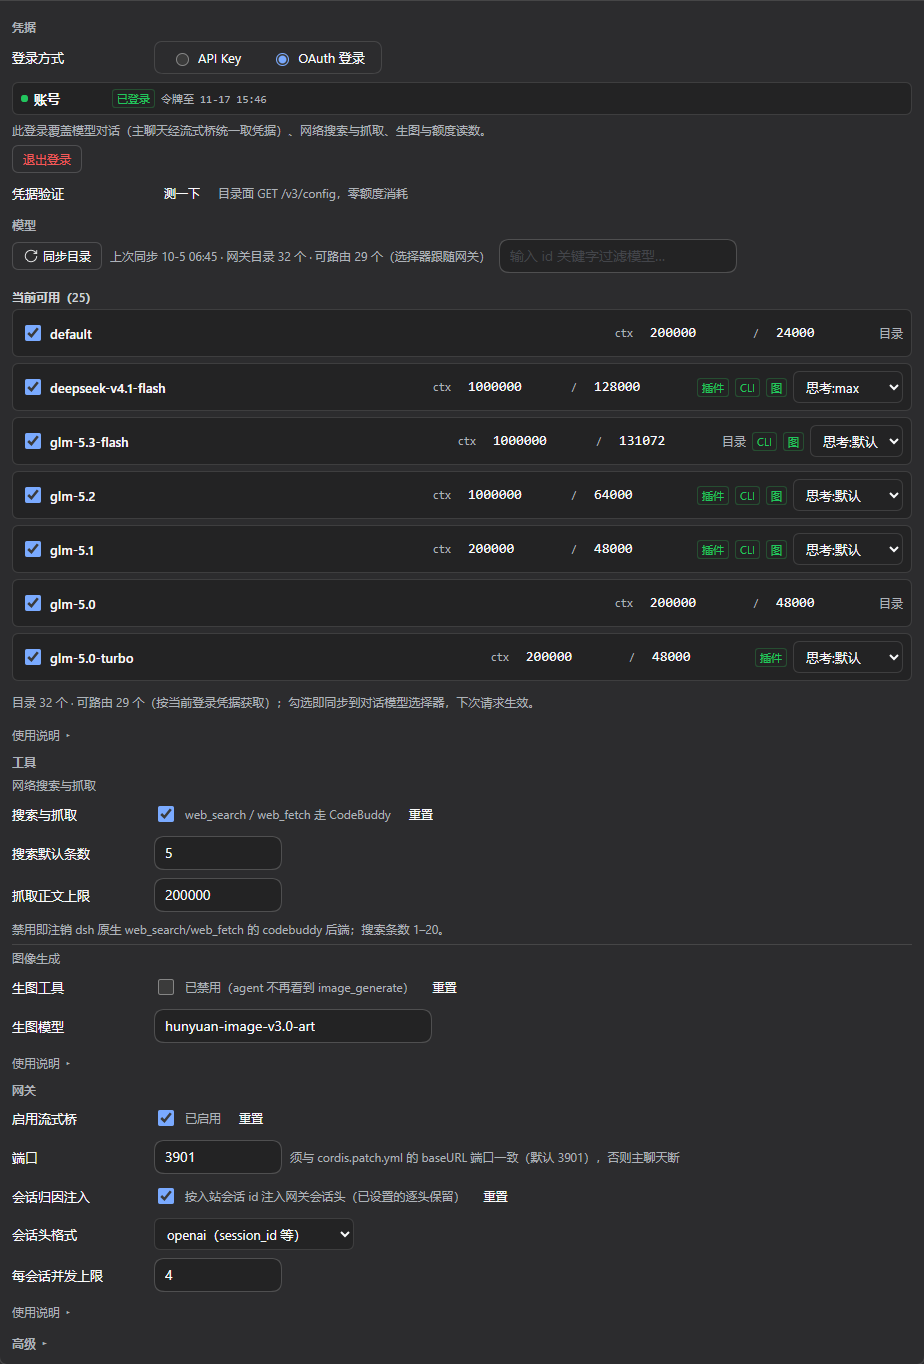Expand 使用说明 below the model list
The height and width of the screenshot is (1364, 924).
coord(41,736)
